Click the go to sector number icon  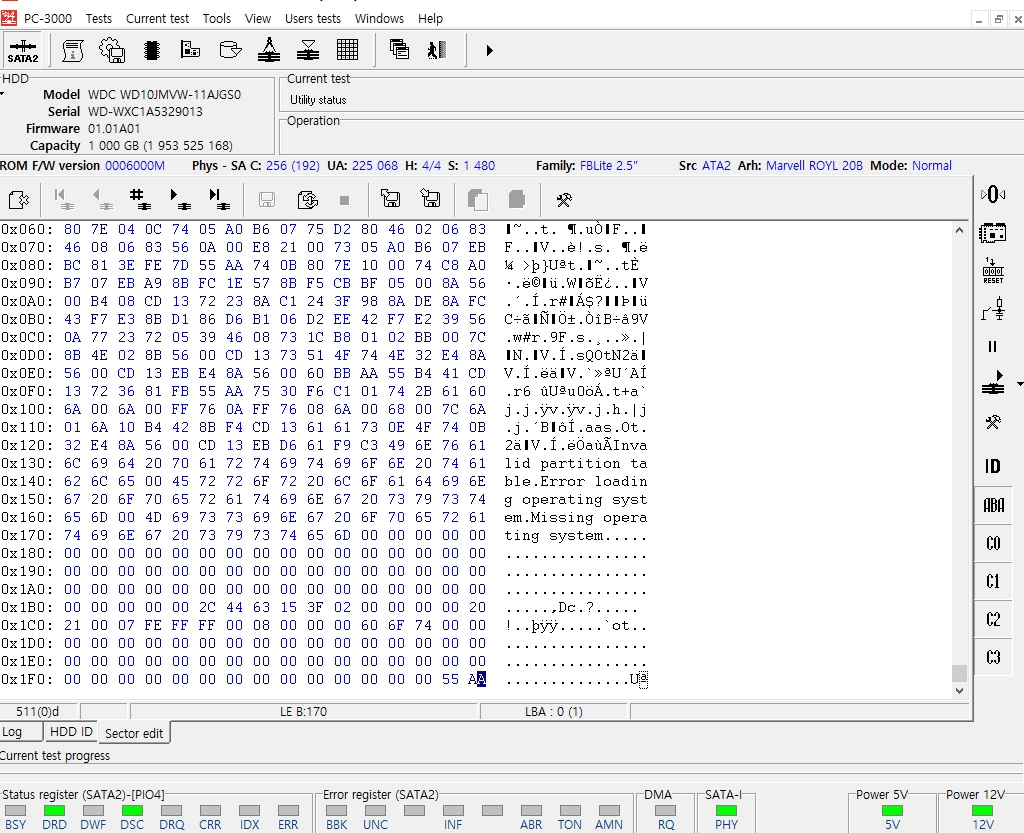coord(139,199)
